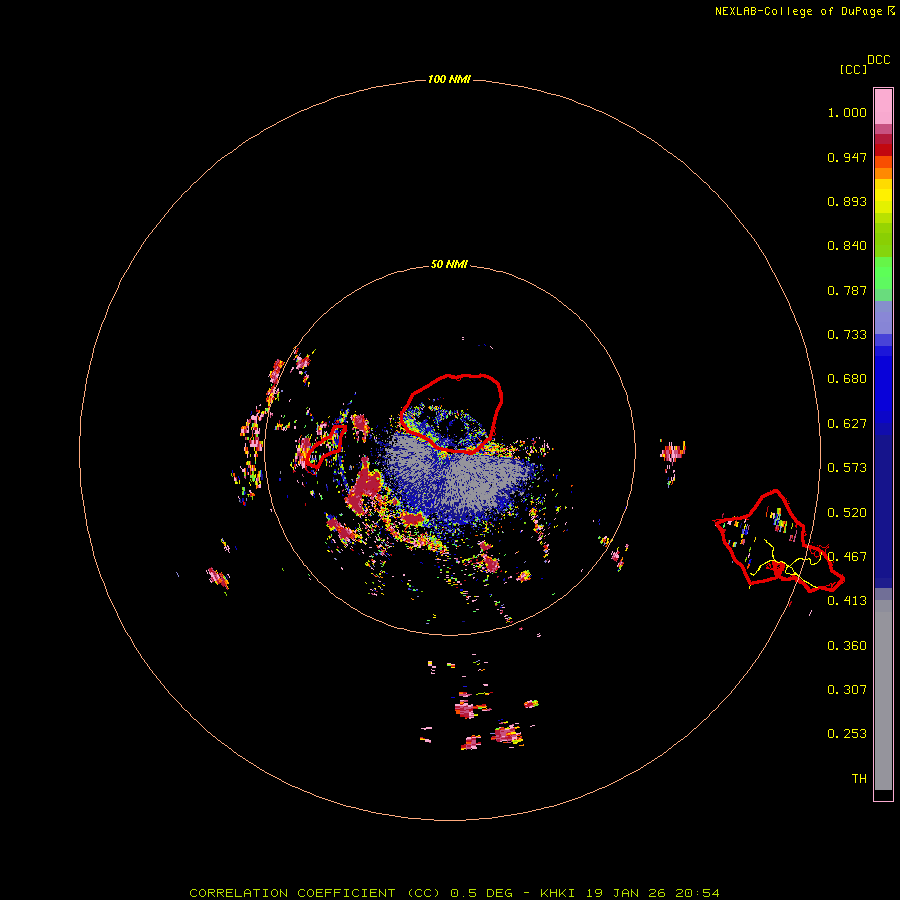Click the red-outlined island at the east edge
This screenshot has width=900, height=900.
[778, 542]
